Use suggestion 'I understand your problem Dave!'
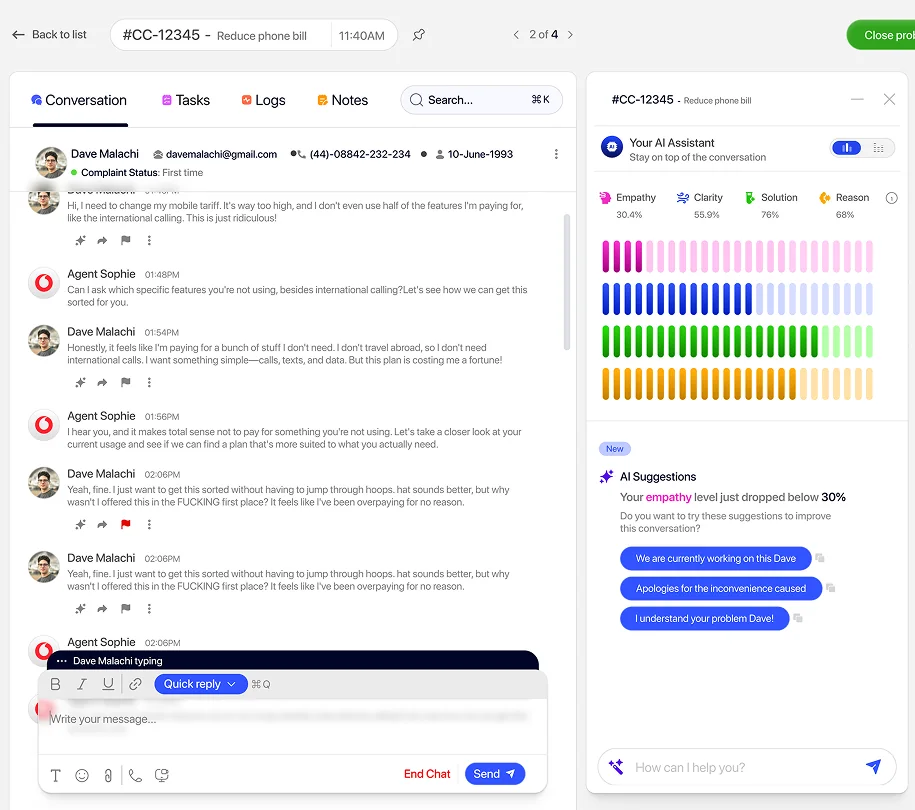 click(x=704, y=619)
